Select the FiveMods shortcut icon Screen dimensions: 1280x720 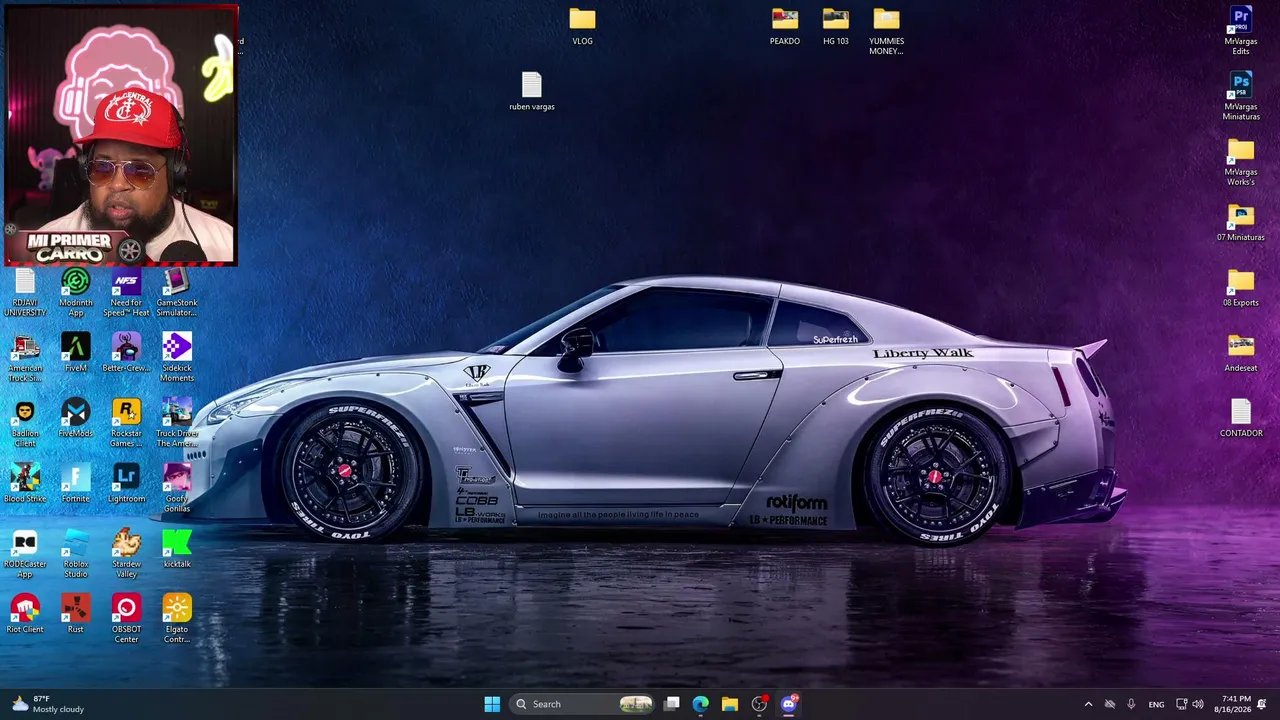coord(76,418)
